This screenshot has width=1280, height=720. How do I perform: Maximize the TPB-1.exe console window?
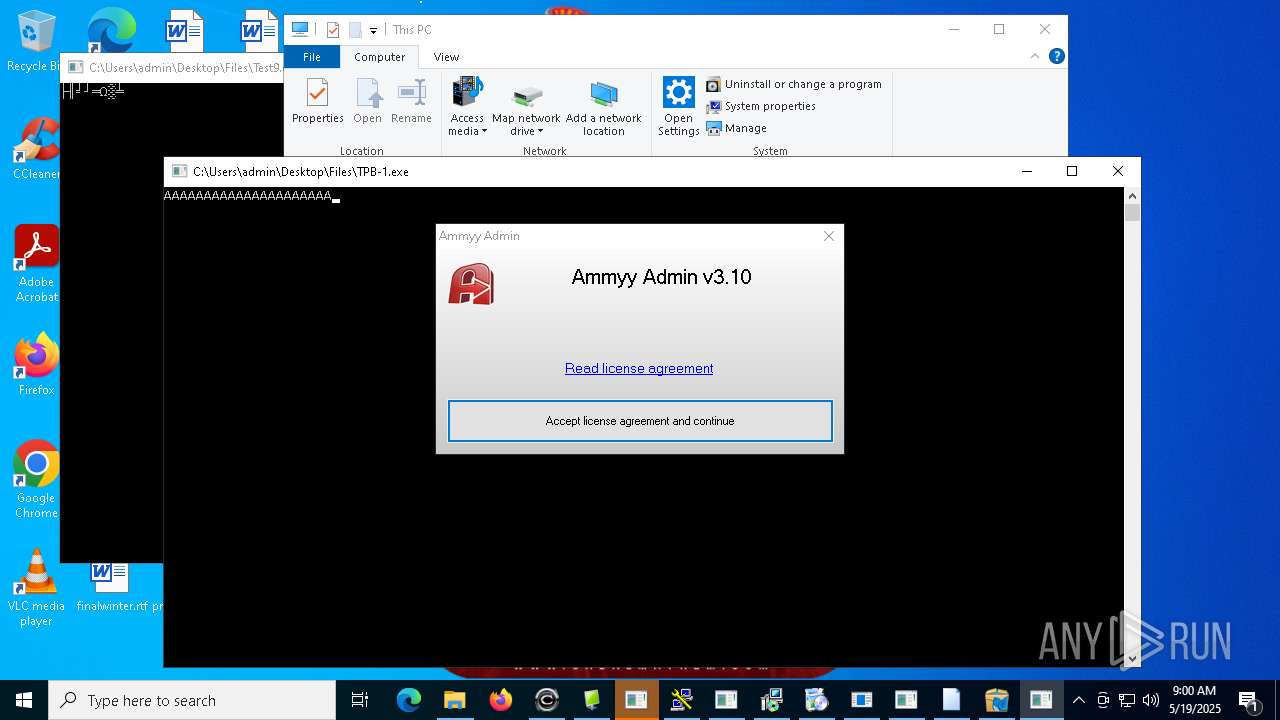pos(1072,171)
